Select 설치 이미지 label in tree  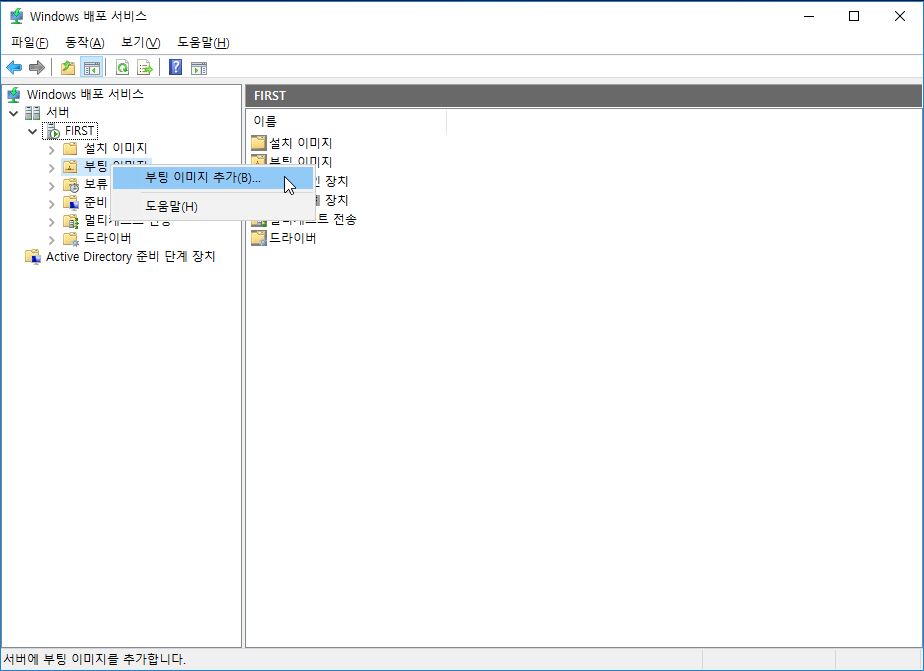[116, 148]
